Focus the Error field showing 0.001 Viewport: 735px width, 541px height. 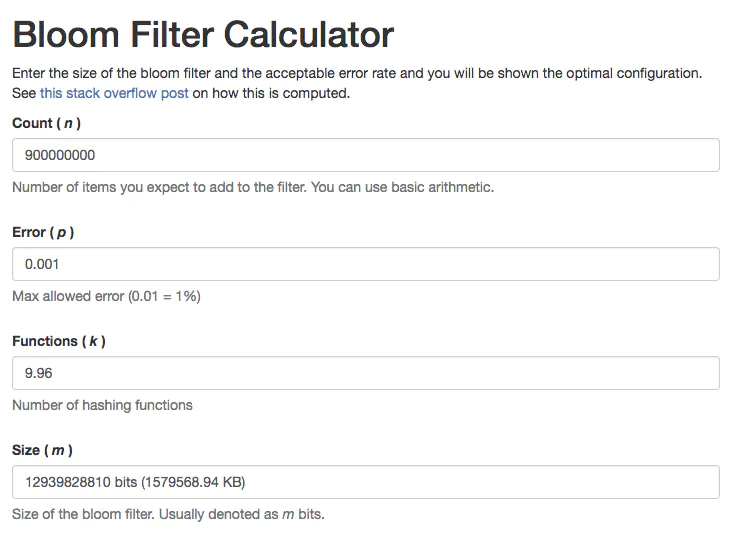pyautogui.click(x=365, y=264)
